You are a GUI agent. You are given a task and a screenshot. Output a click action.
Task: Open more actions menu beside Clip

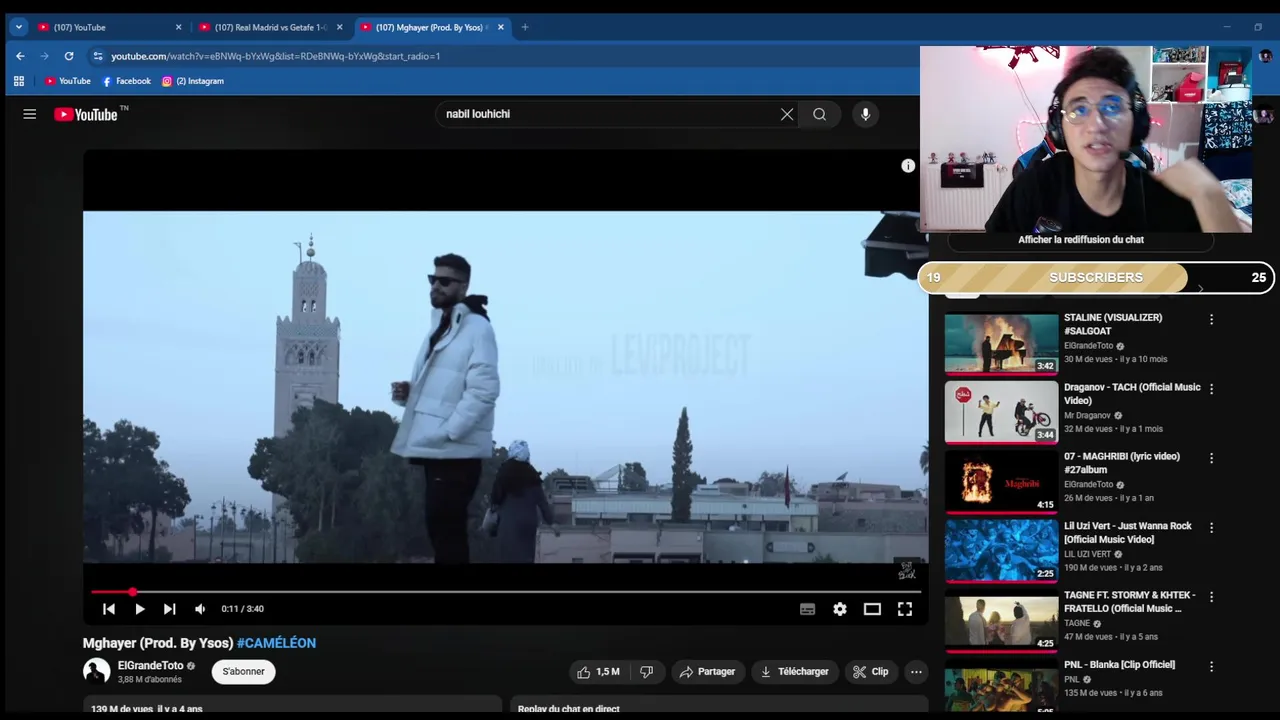click(916, 672)
